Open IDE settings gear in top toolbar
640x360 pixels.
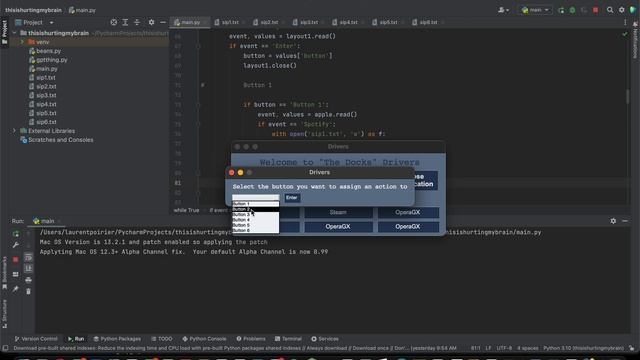622,10
